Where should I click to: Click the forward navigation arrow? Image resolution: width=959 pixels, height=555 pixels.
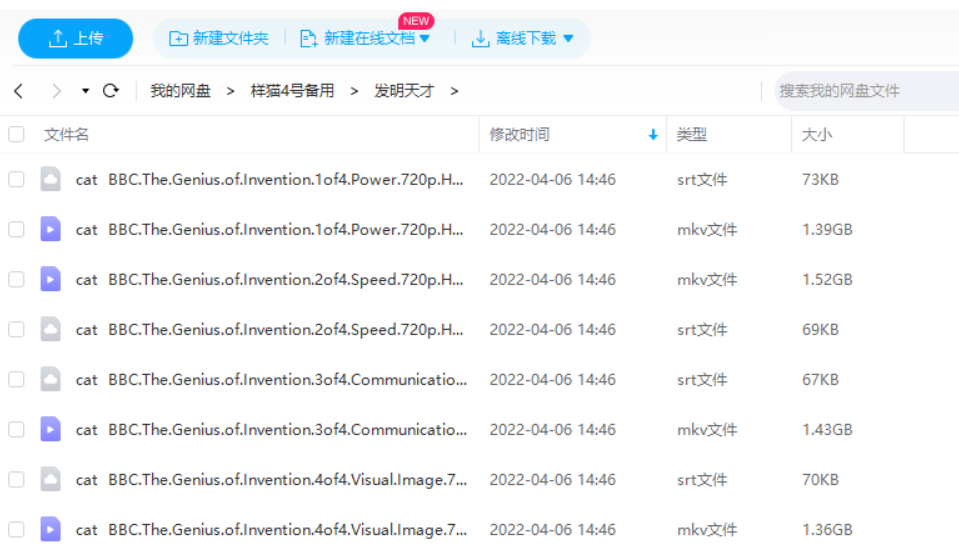tap(56, 91)
